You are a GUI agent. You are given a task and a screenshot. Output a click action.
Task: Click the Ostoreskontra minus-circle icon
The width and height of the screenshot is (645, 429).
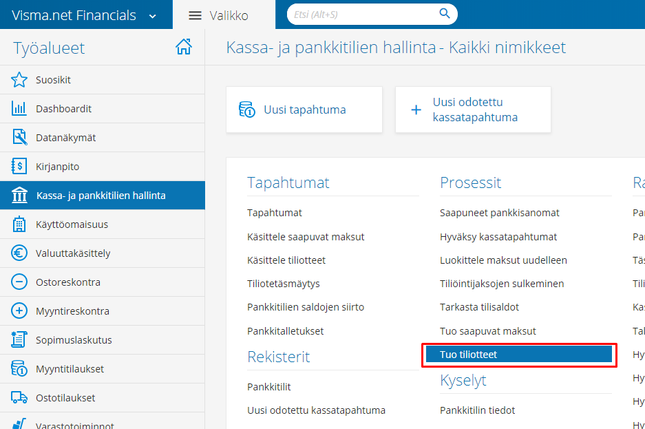point(18,282)
